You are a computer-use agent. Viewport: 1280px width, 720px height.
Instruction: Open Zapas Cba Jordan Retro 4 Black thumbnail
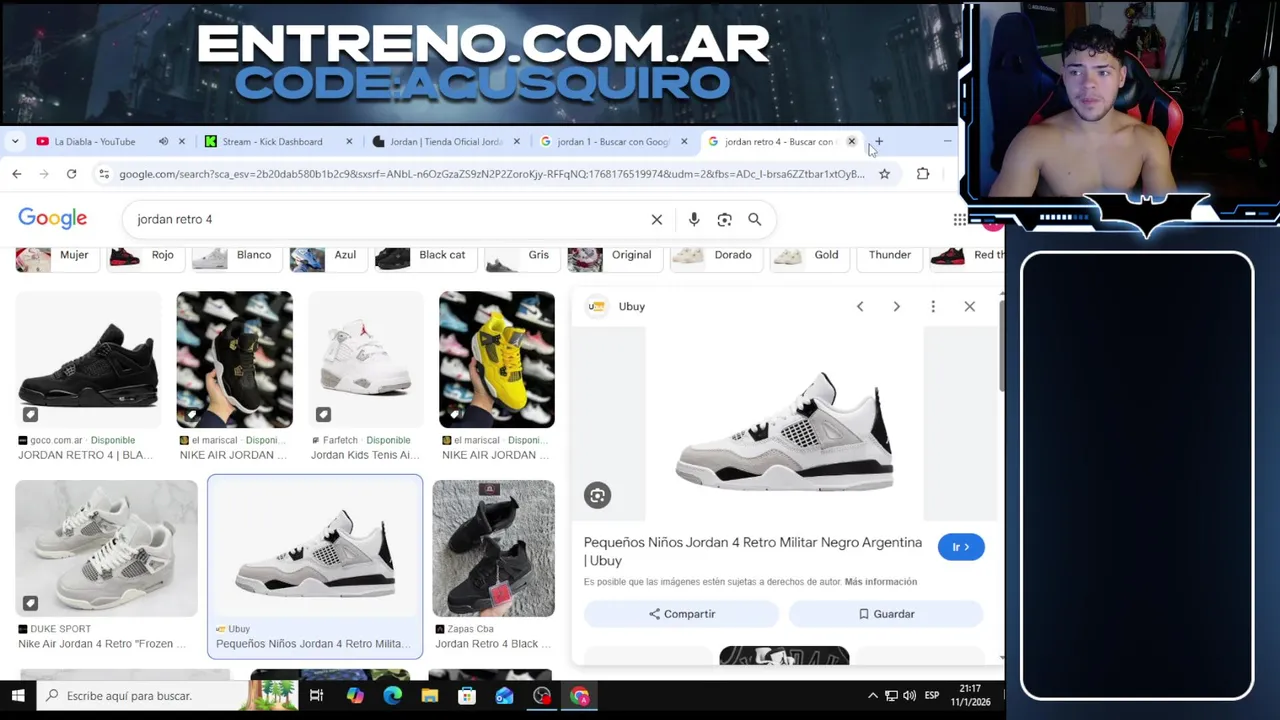494,548
